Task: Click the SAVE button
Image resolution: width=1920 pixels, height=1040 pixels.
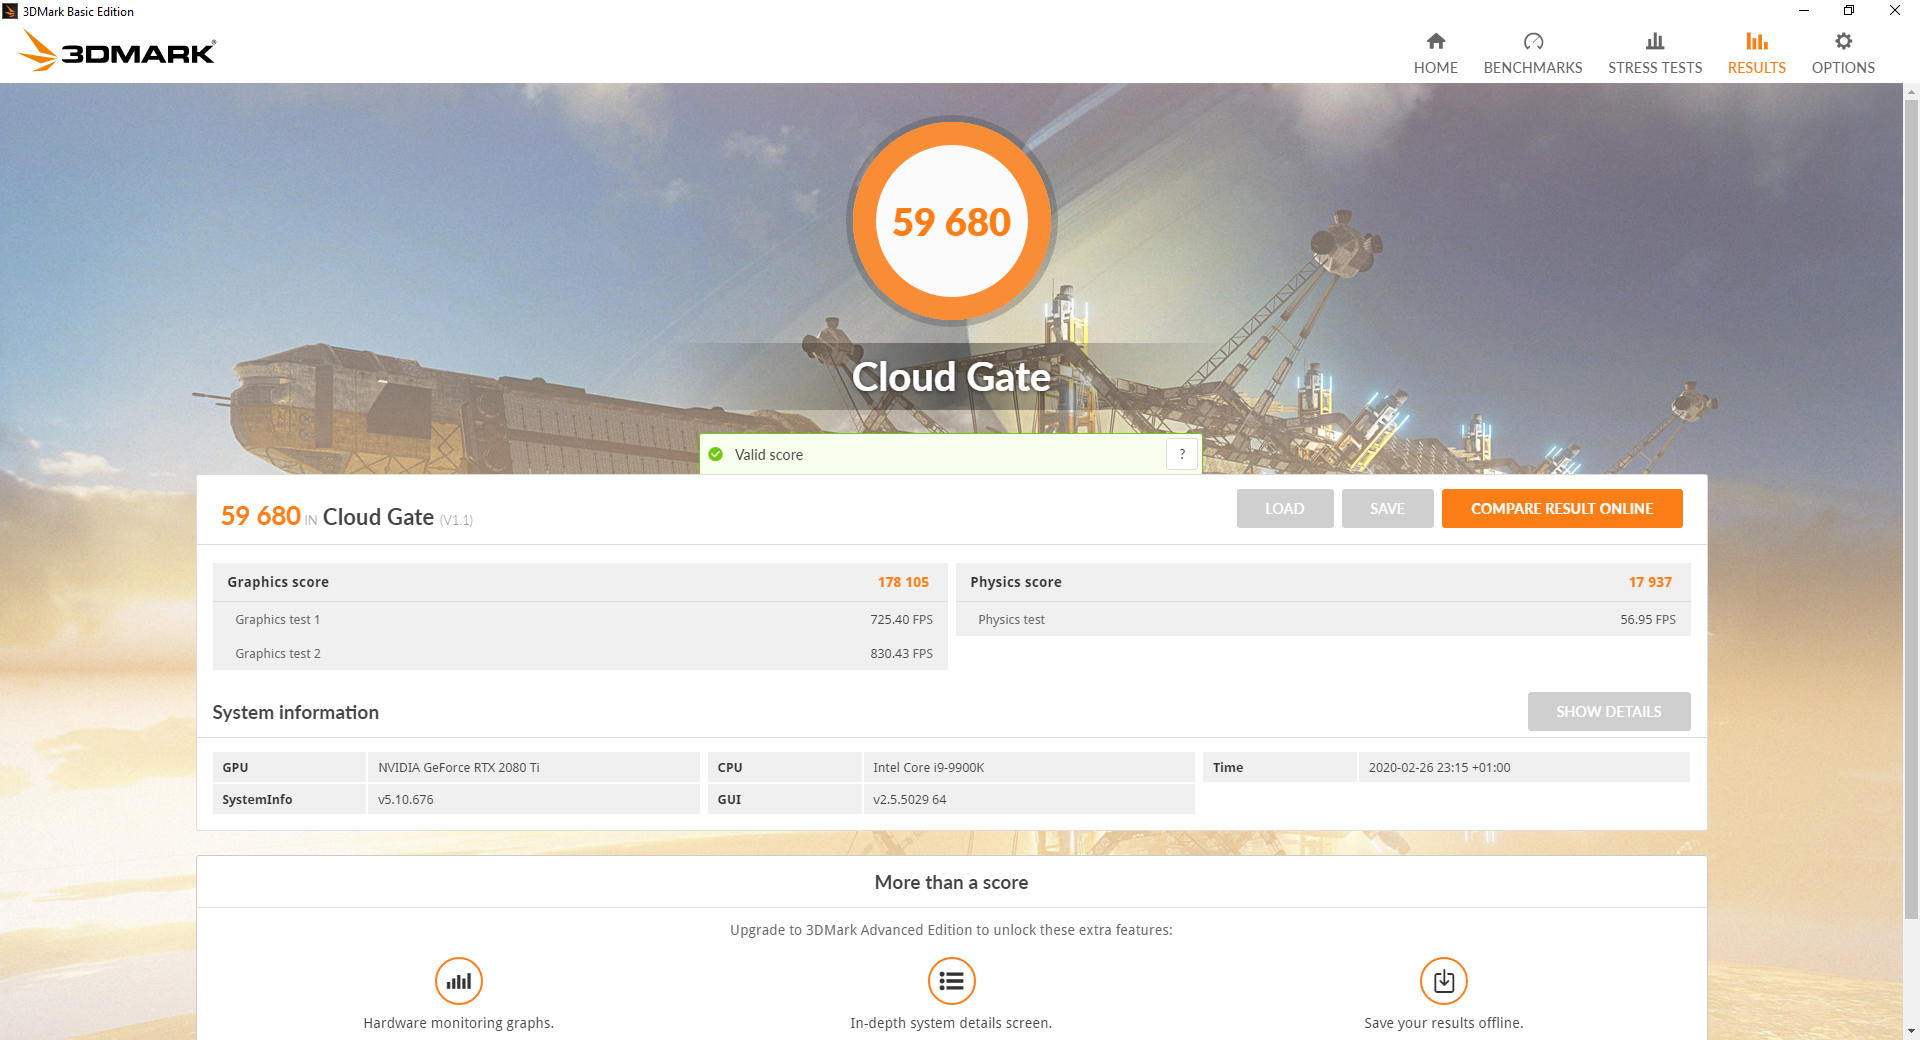Action: (1387, 508)
